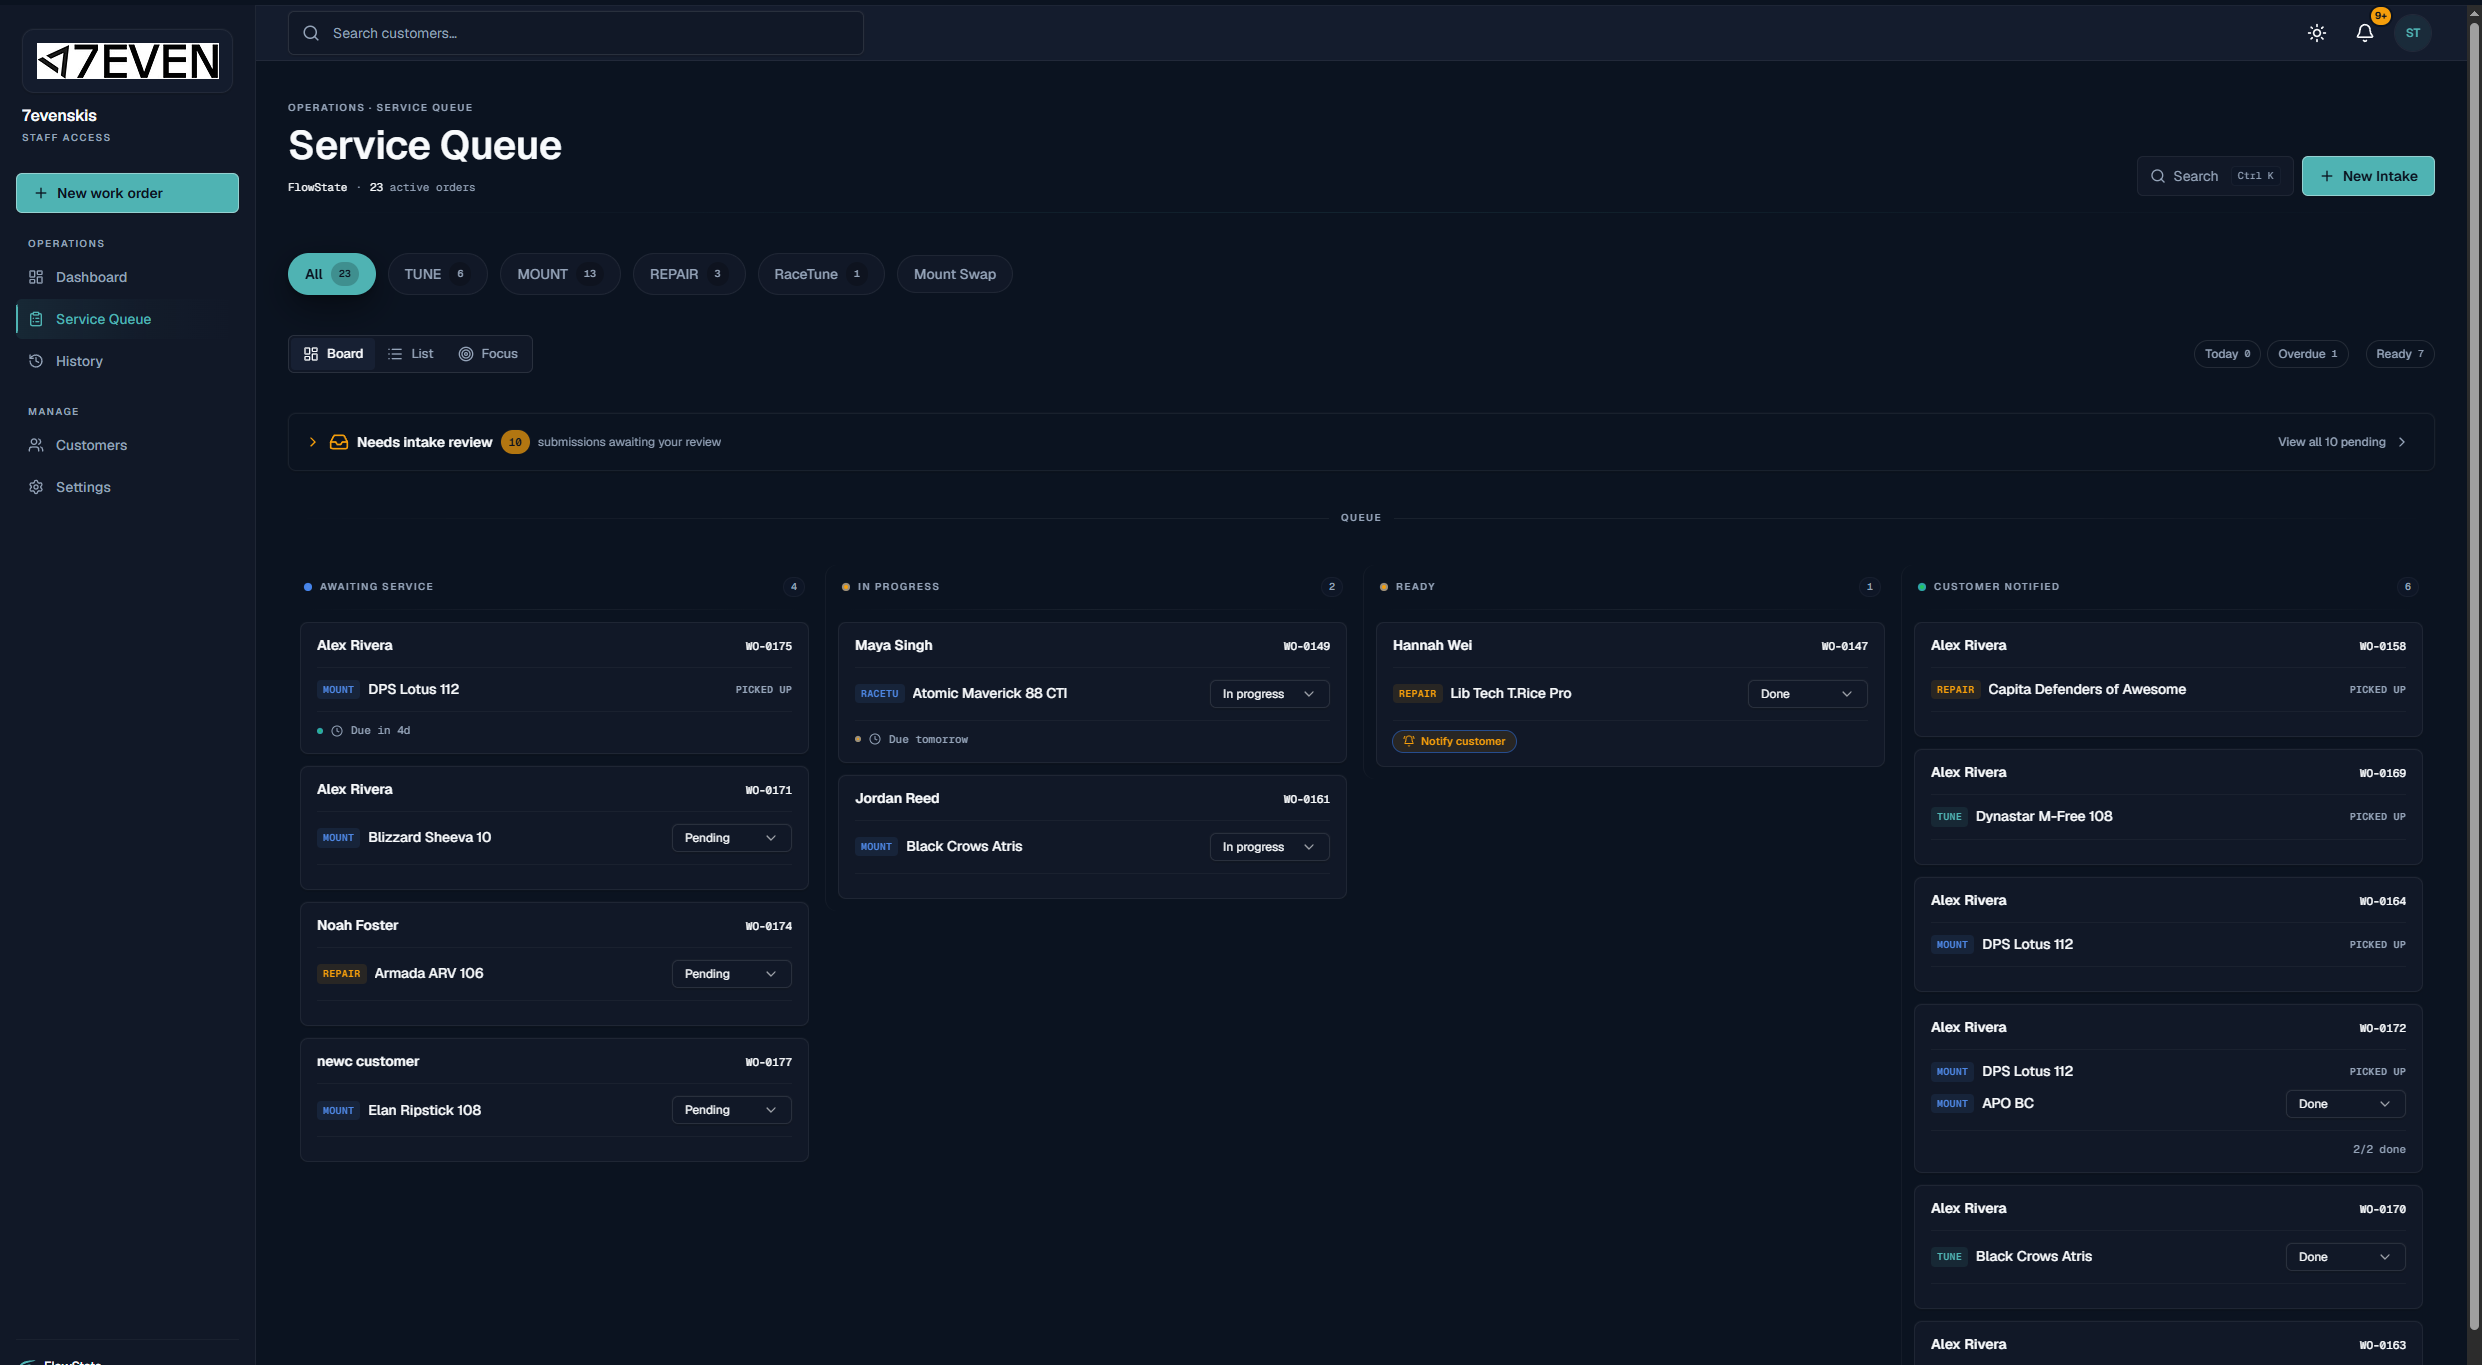Click the bell icon in Notify customer
This screenshot has height=1365, width=2482.
(1409, 741)
